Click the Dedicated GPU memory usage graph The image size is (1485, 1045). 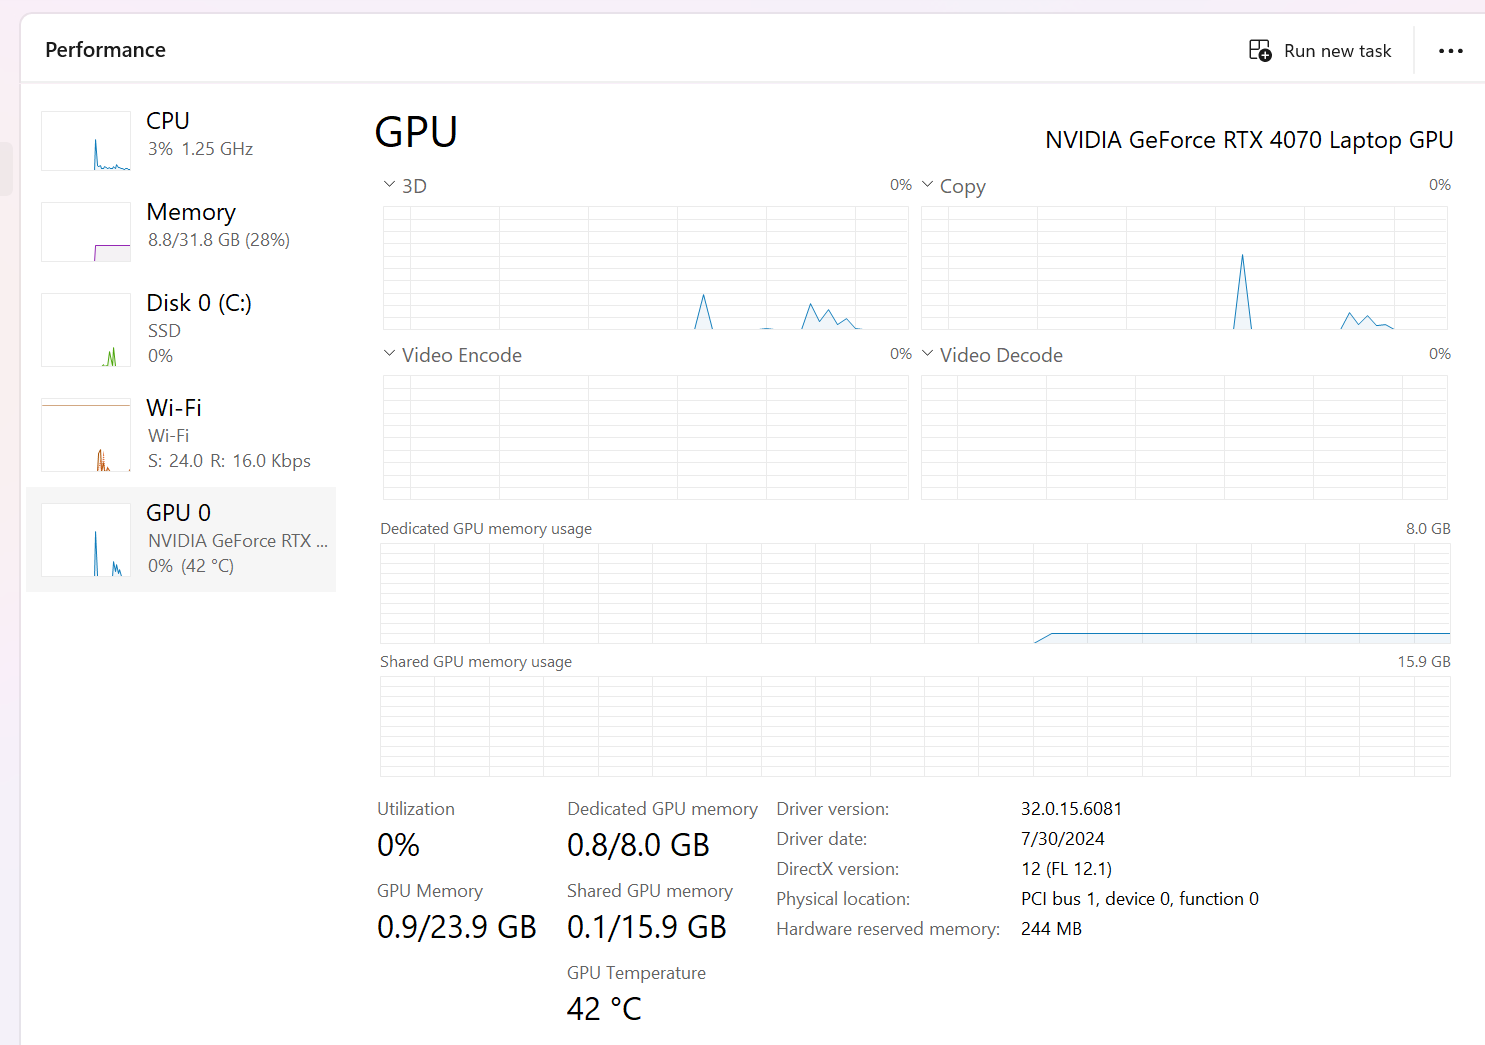[x=915, y=593]
